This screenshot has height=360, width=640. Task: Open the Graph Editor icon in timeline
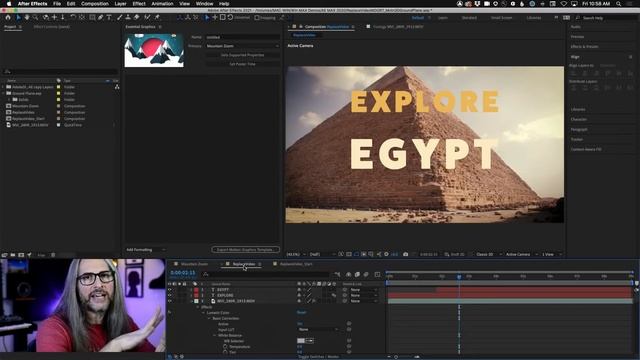[377, 274]
